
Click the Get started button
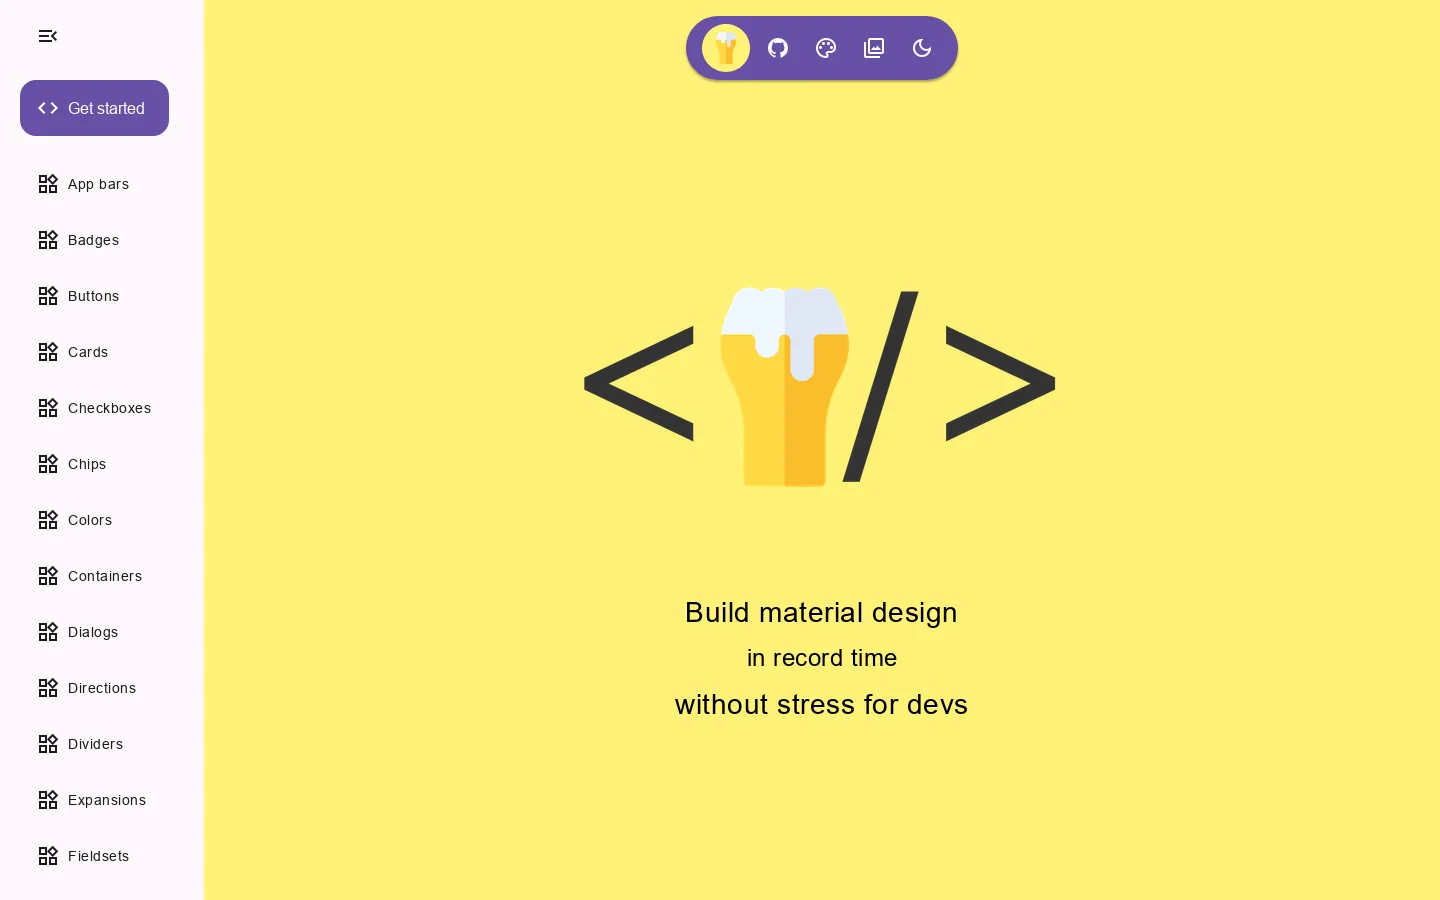coord(94,108)
